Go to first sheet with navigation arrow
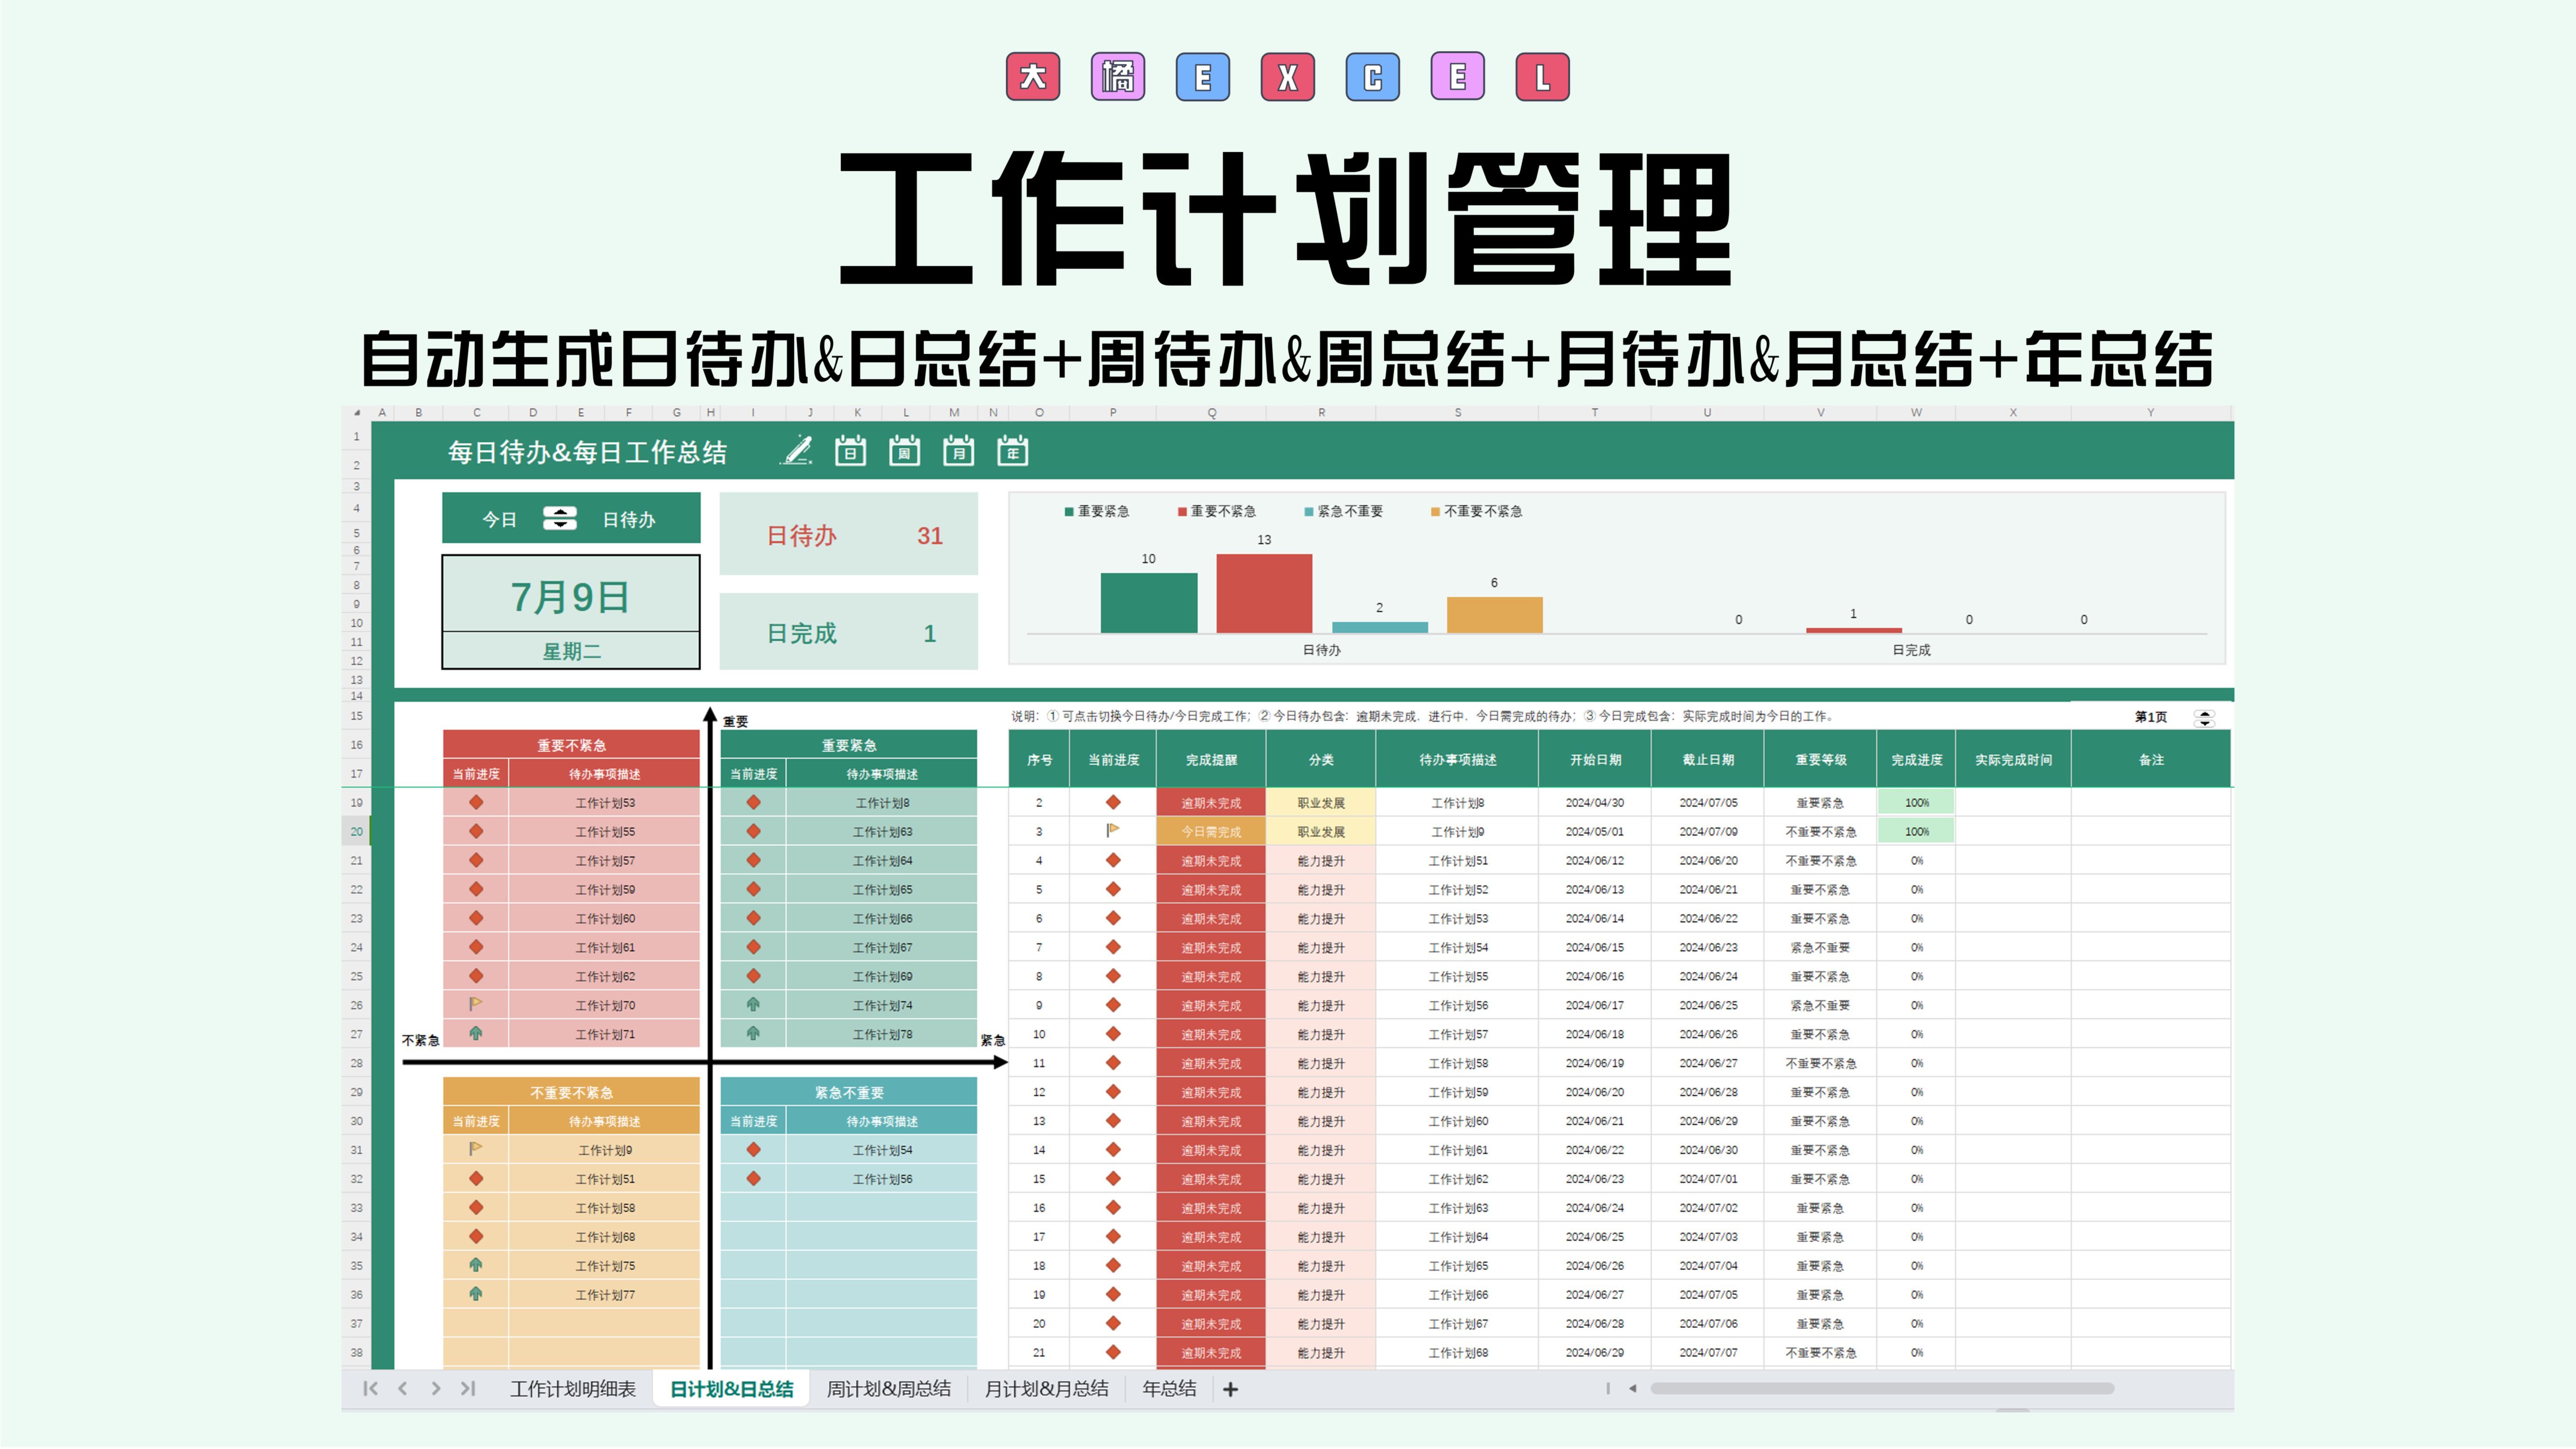The image size is (2576, 1449). [370, 1388]
